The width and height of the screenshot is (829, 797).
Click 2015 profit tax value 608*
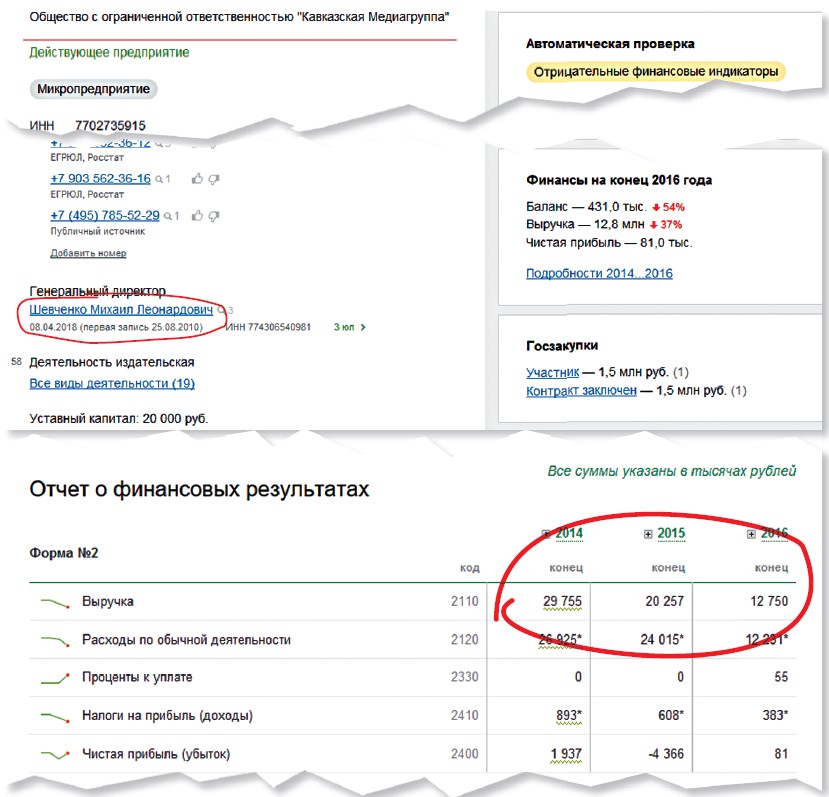click(x=671, y=716)
